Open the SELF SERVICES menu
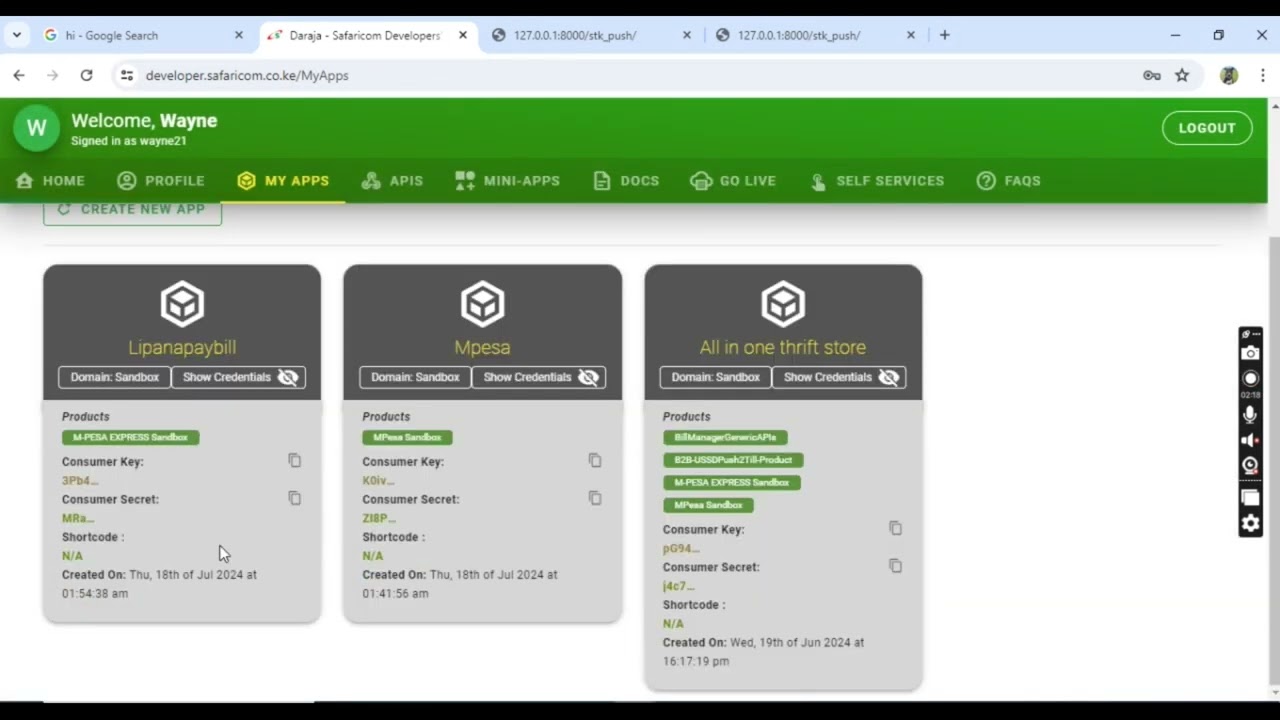This screenshot has width=1280, height=720. pyautogui.click(x=877, y=181)
